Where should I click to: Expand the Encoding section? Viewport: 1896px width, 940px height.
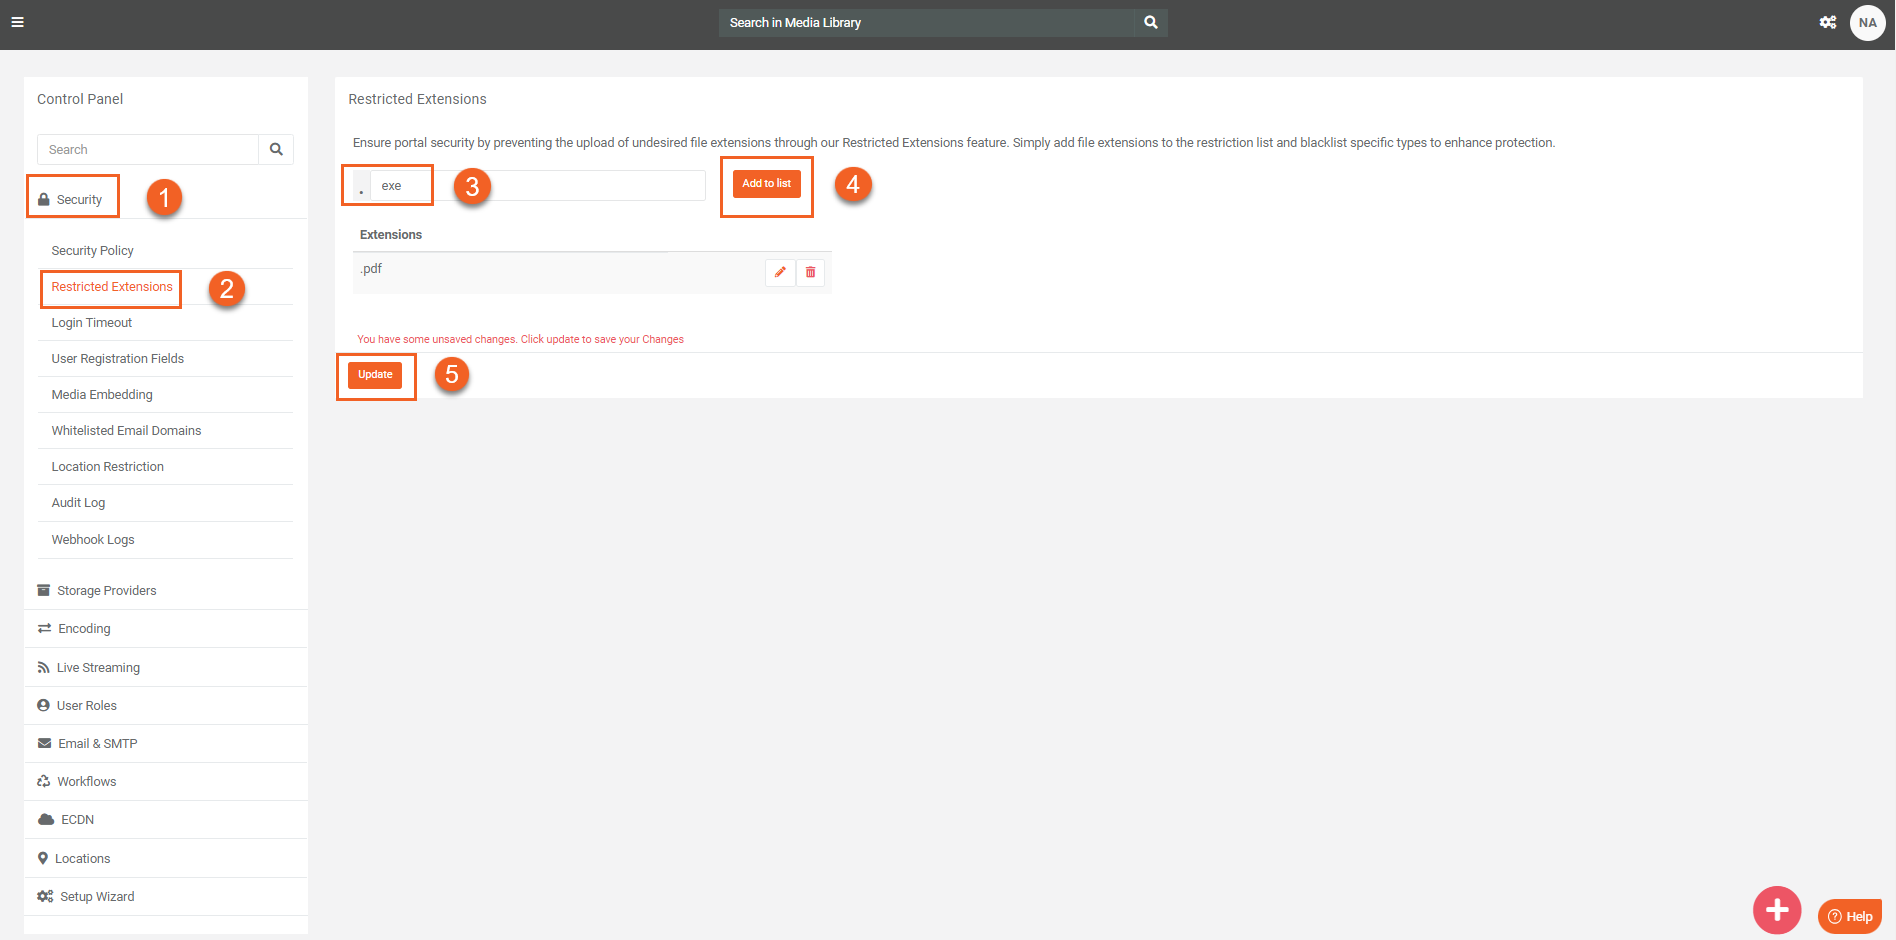click(83, 628)
